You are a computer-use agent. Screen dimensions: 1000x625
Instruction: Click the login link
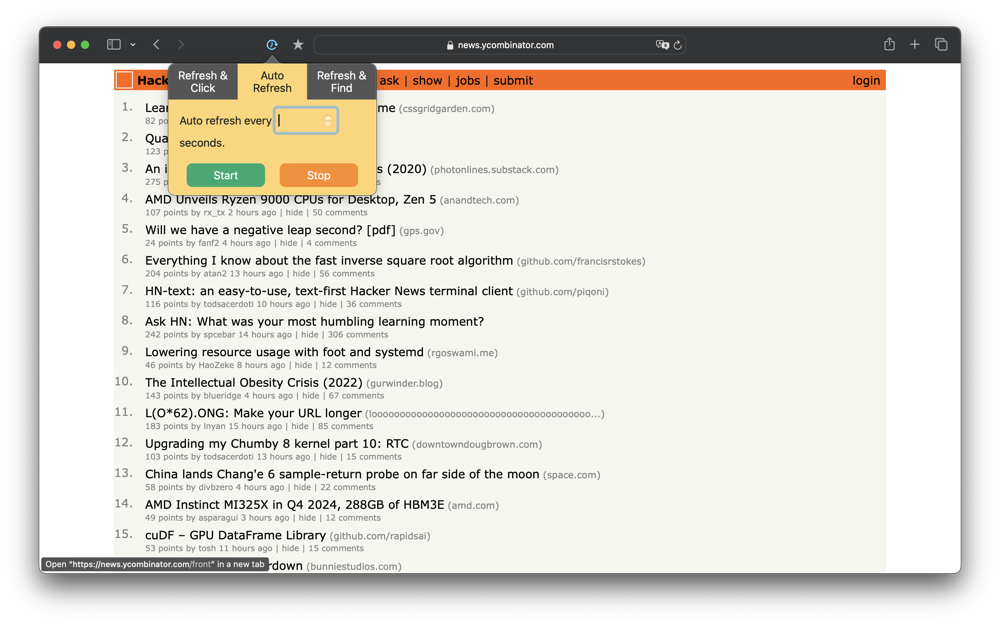[865, 80]
